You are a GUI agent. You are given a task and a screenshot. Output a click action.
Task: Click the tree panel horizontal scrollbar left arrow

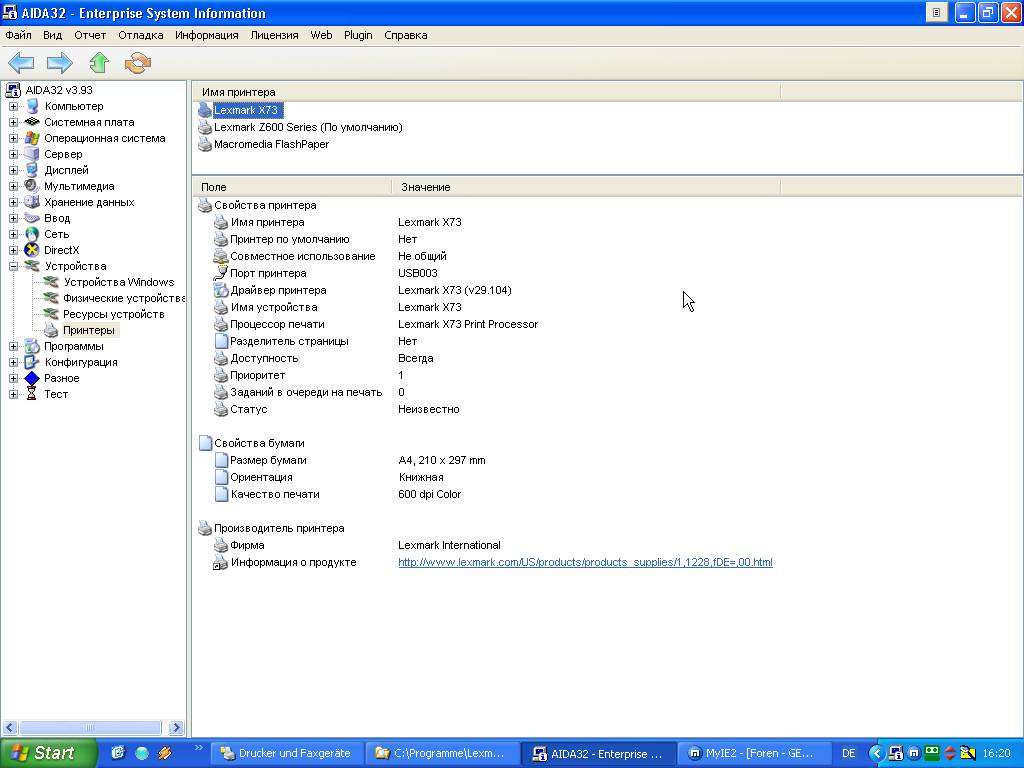pyautogui.click(x=10, y=727)
